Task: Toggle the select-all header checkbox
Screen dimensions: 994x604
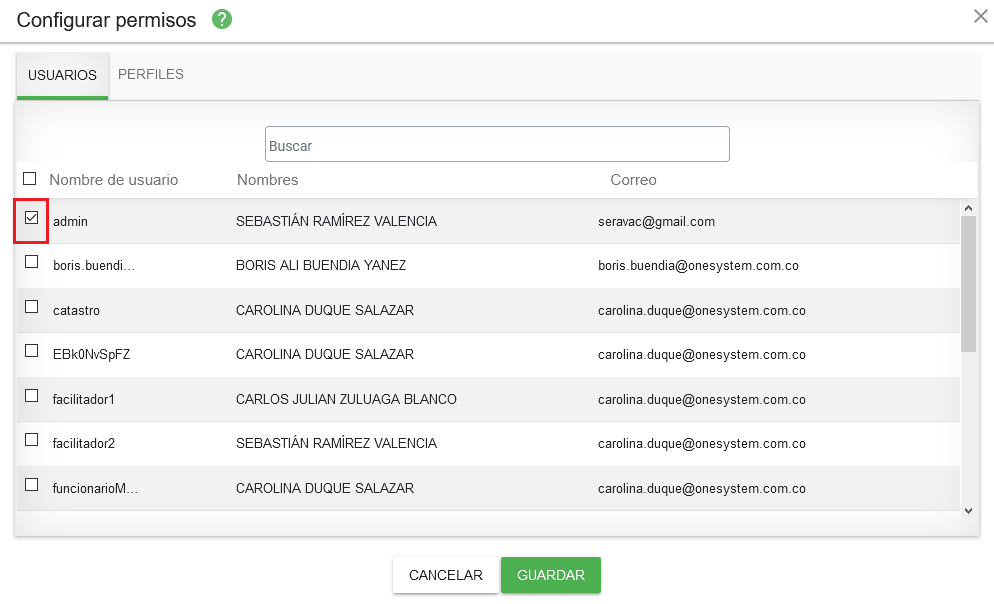Action: click(30, 179)
